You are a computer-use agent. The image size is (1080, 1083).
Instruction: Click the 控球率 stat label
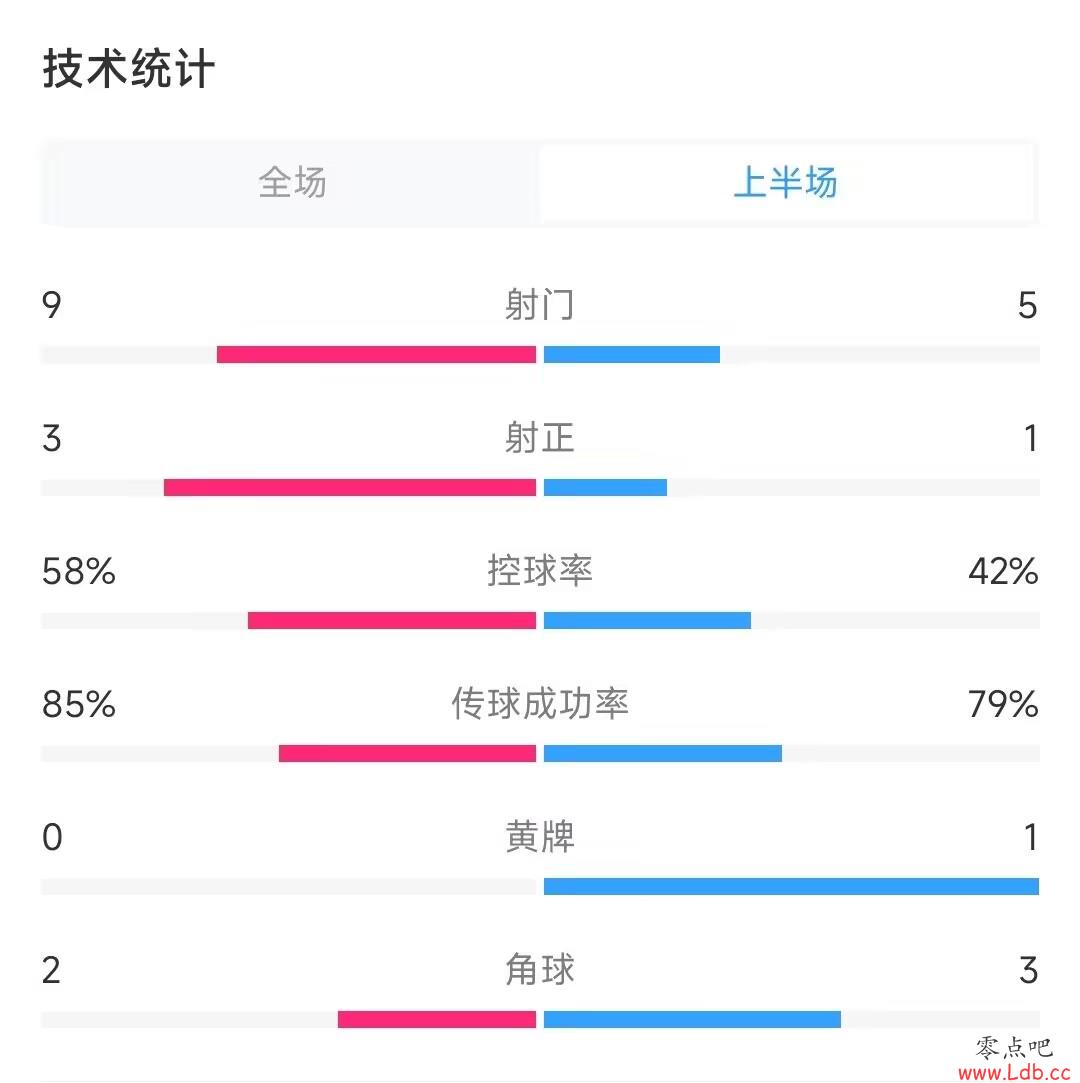539,571
